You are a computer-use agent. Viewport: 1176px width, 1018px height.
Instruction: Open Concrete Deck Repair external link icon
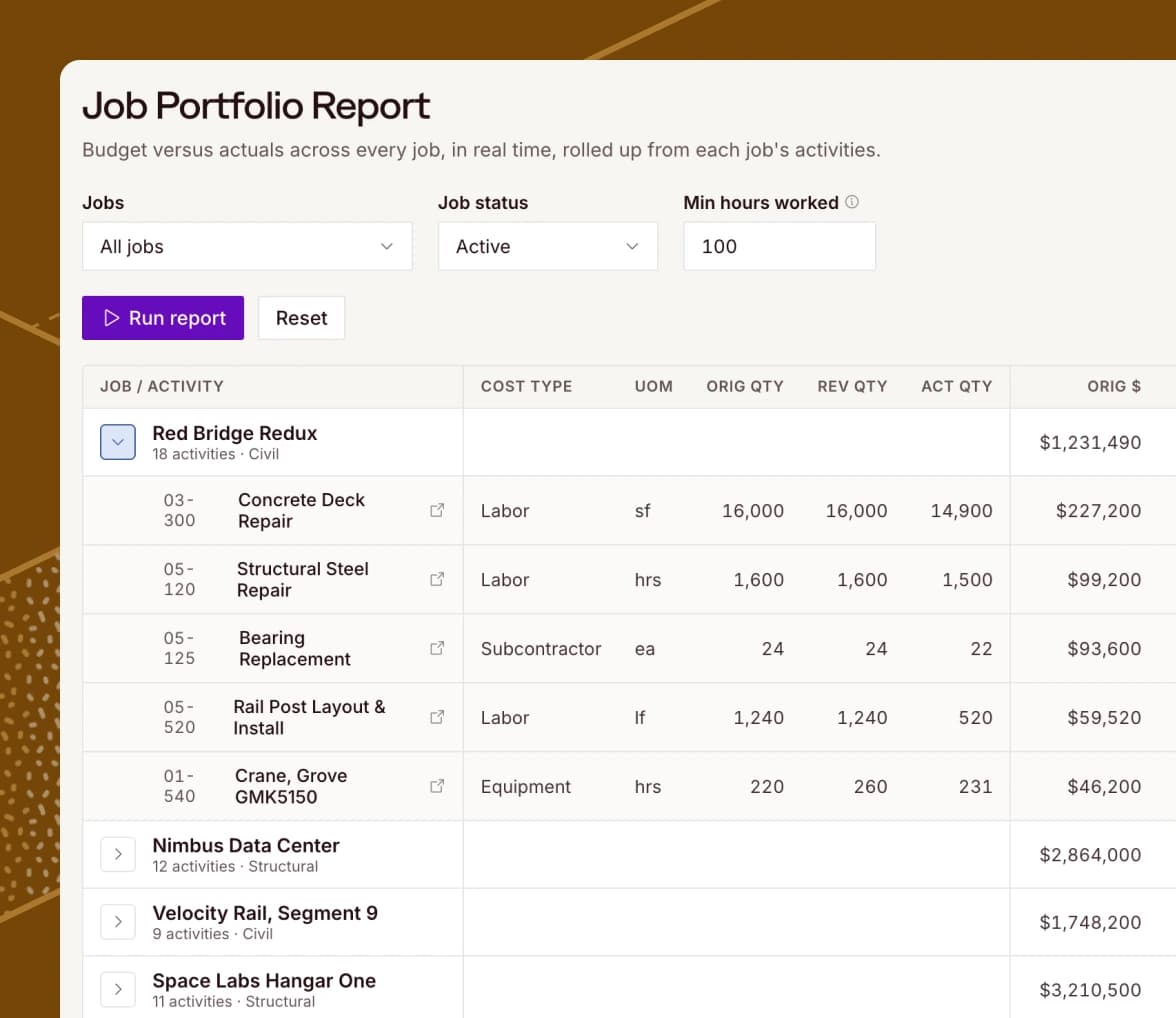click(437, 510)
